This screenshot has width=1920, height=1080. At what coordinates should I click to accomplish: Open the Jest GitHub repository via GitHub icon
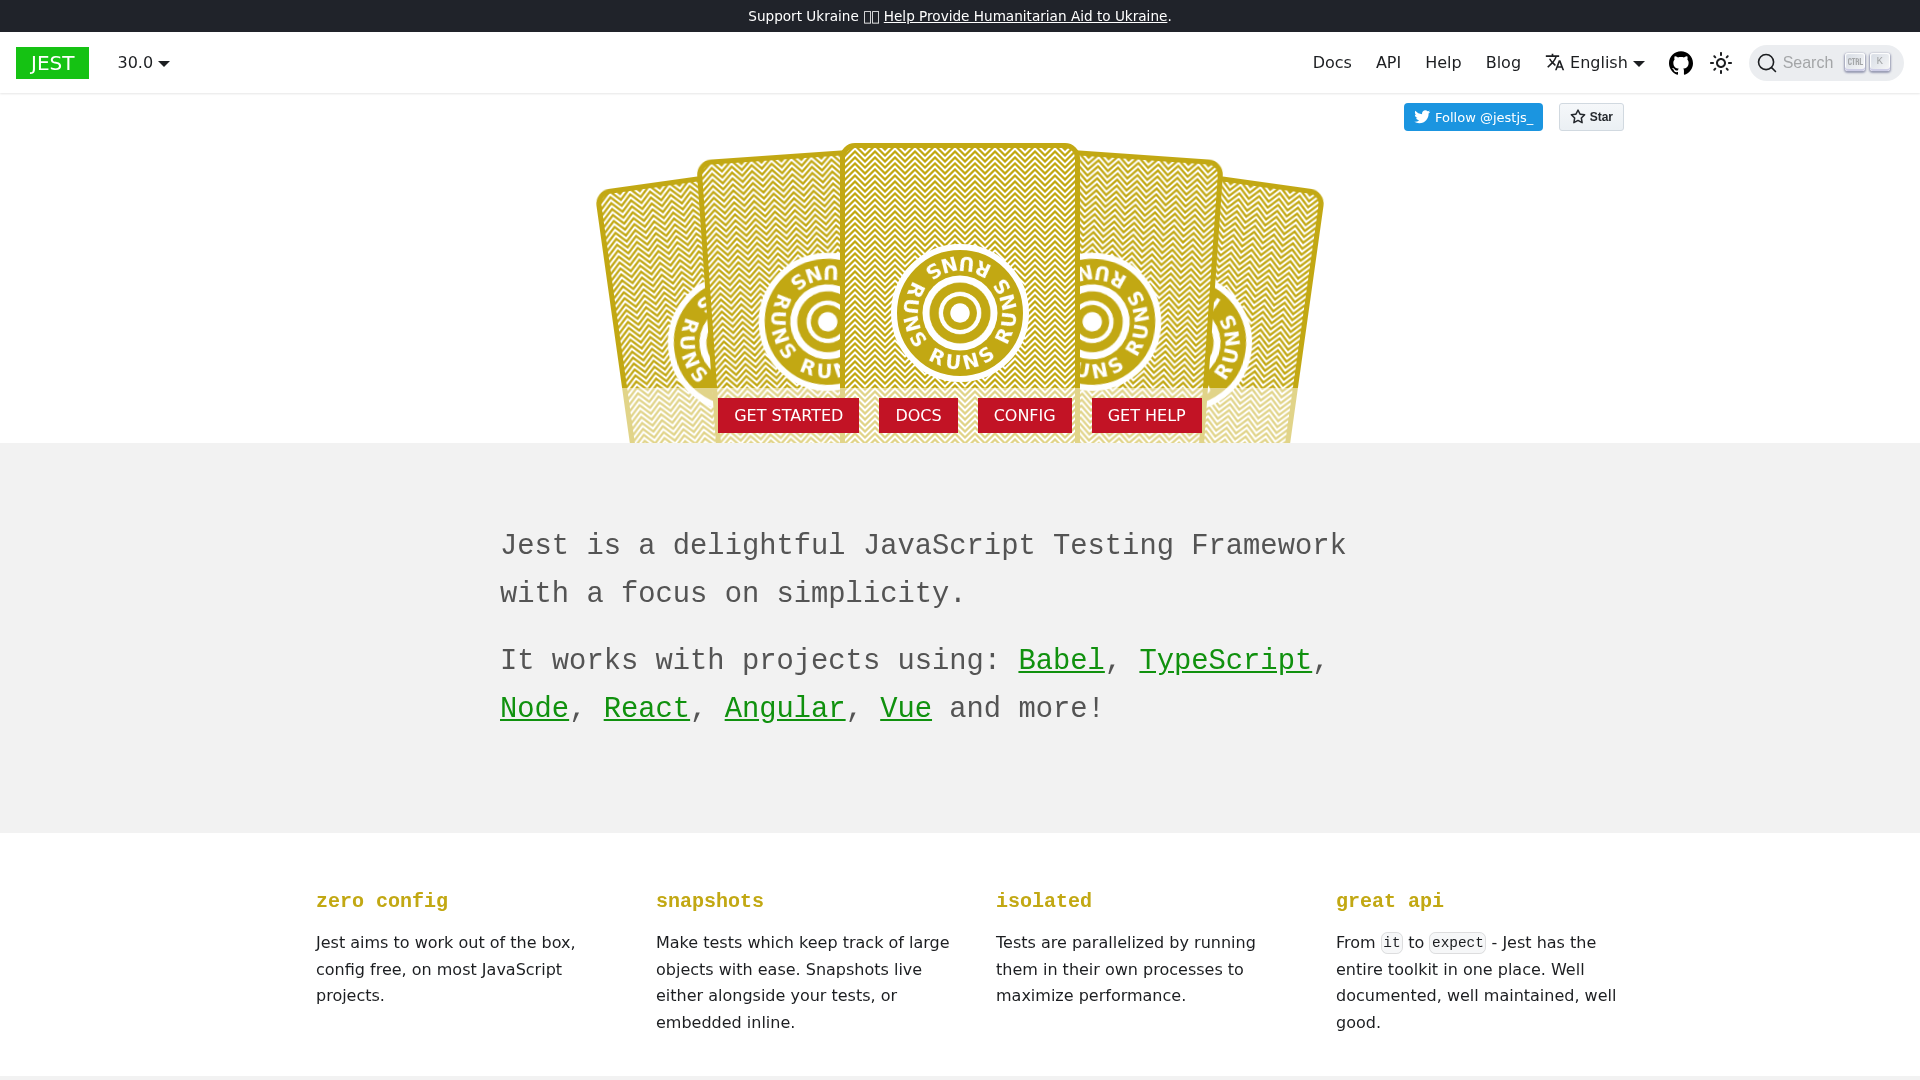1680,62
